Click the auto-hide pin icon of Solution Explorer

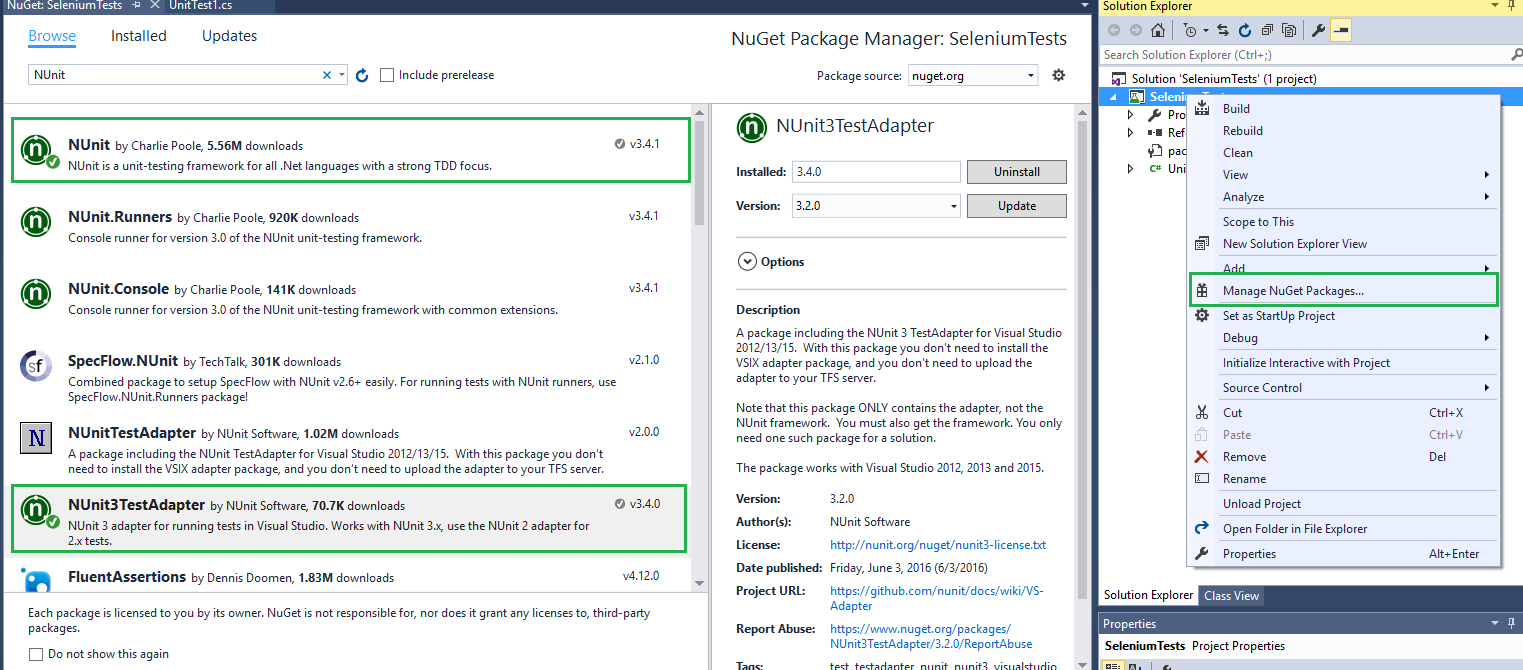click(x=1511, y=6)
